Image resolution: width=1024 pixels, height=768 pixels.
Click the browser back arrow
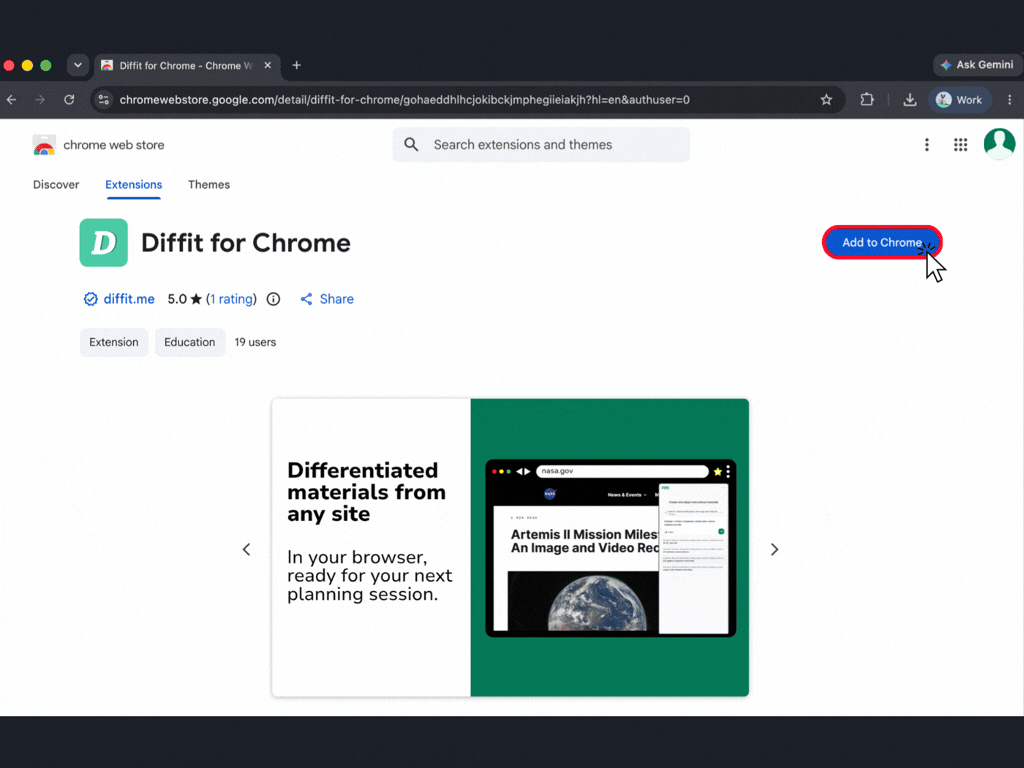tap(12, 100)
